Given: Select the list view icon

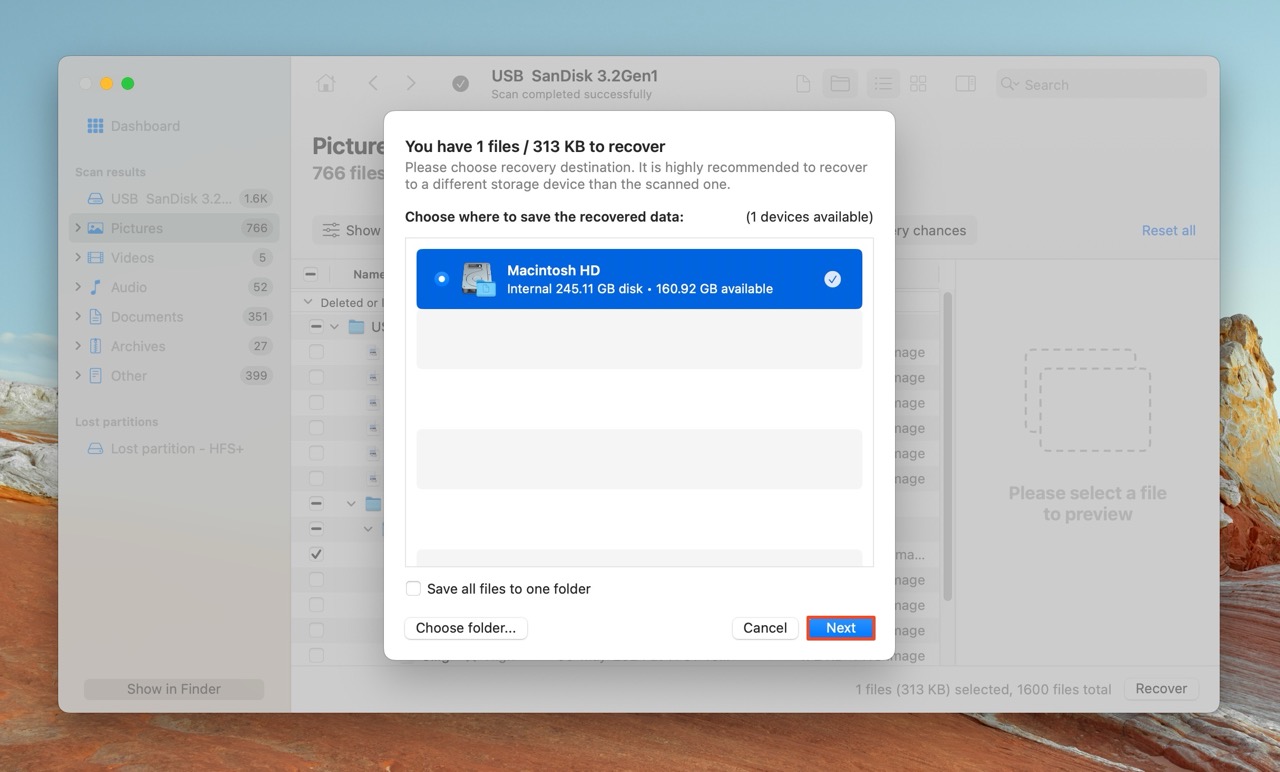Looking at the screenshot, I should pos(883,84).
